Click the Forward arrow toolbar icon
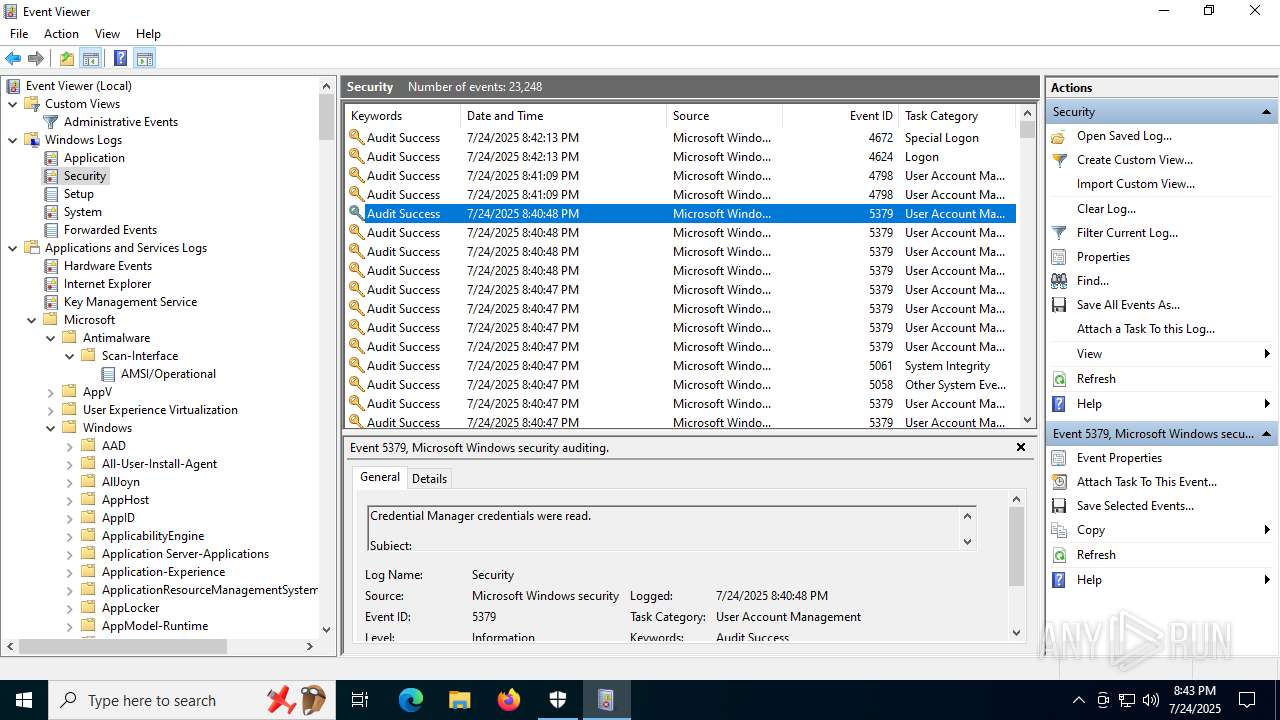The image size is (1280, 720). [x=36, y=58]
